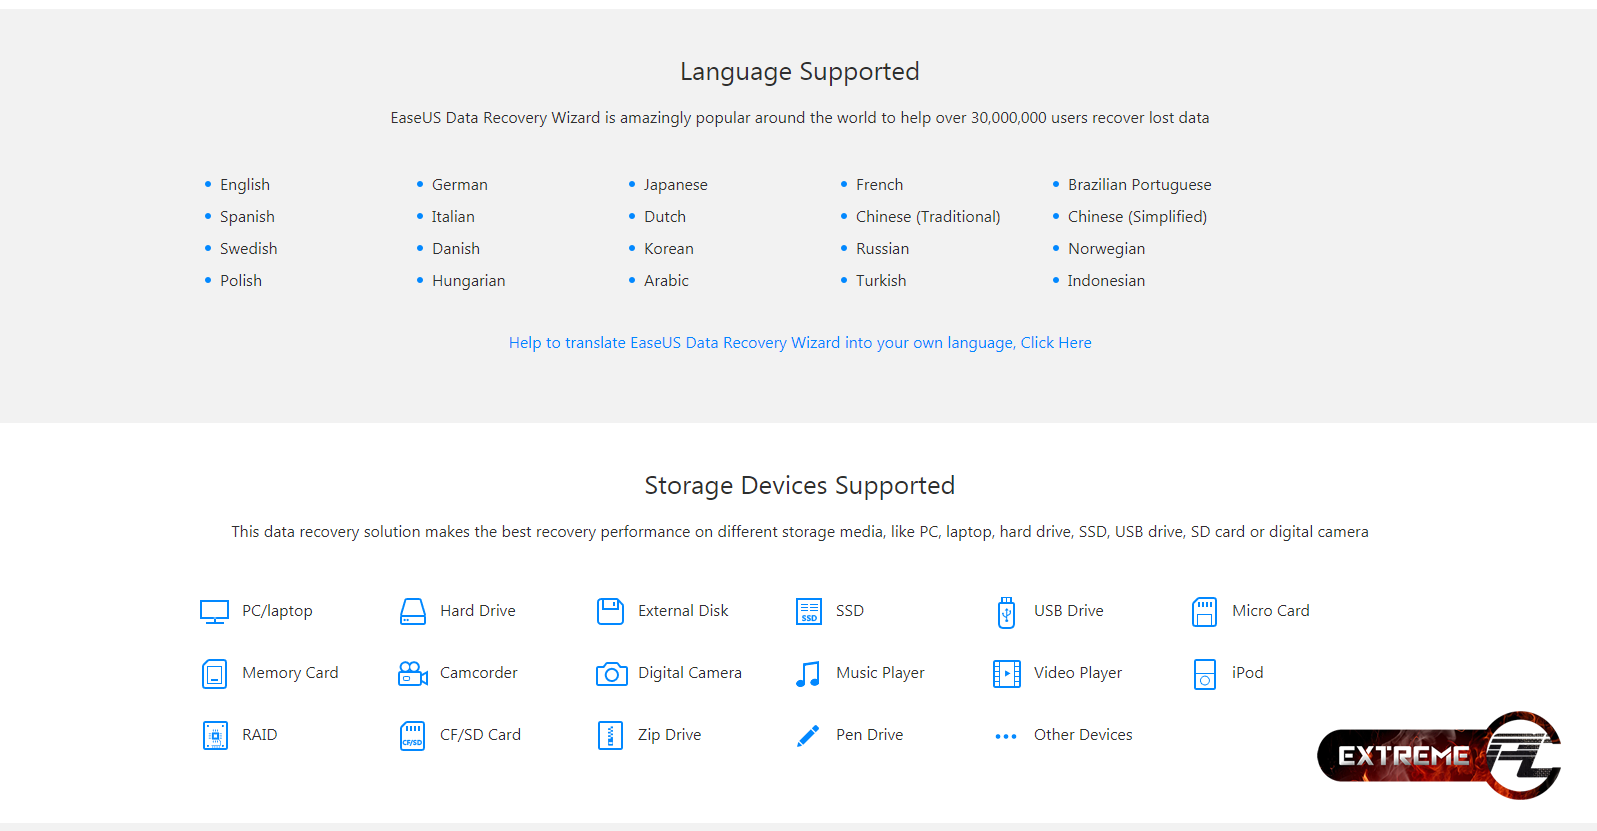Select the 'External Disk' label
The image size is (1597, 831).
coord(683,611)
